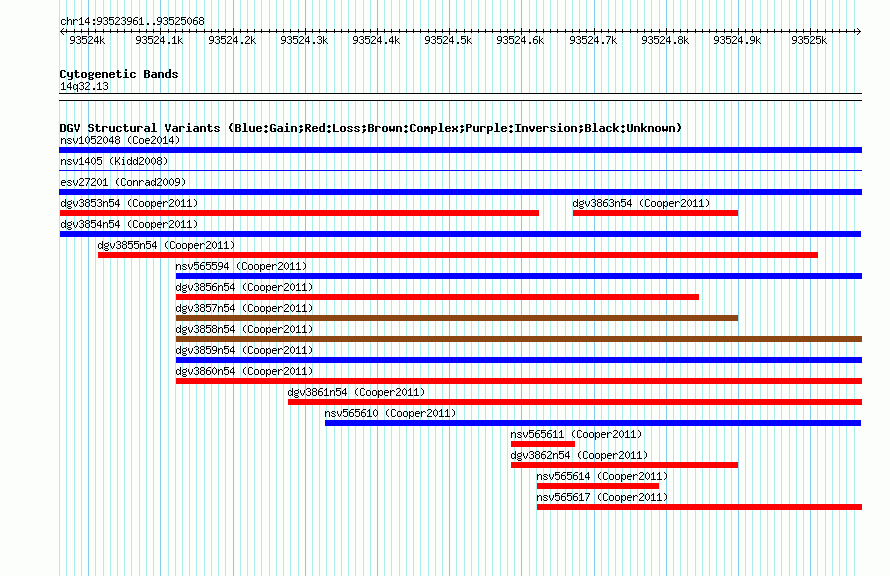The image size is (890, 576).
Task: Select the dgv3853n54 red loss bar
Action: (299, 213)
